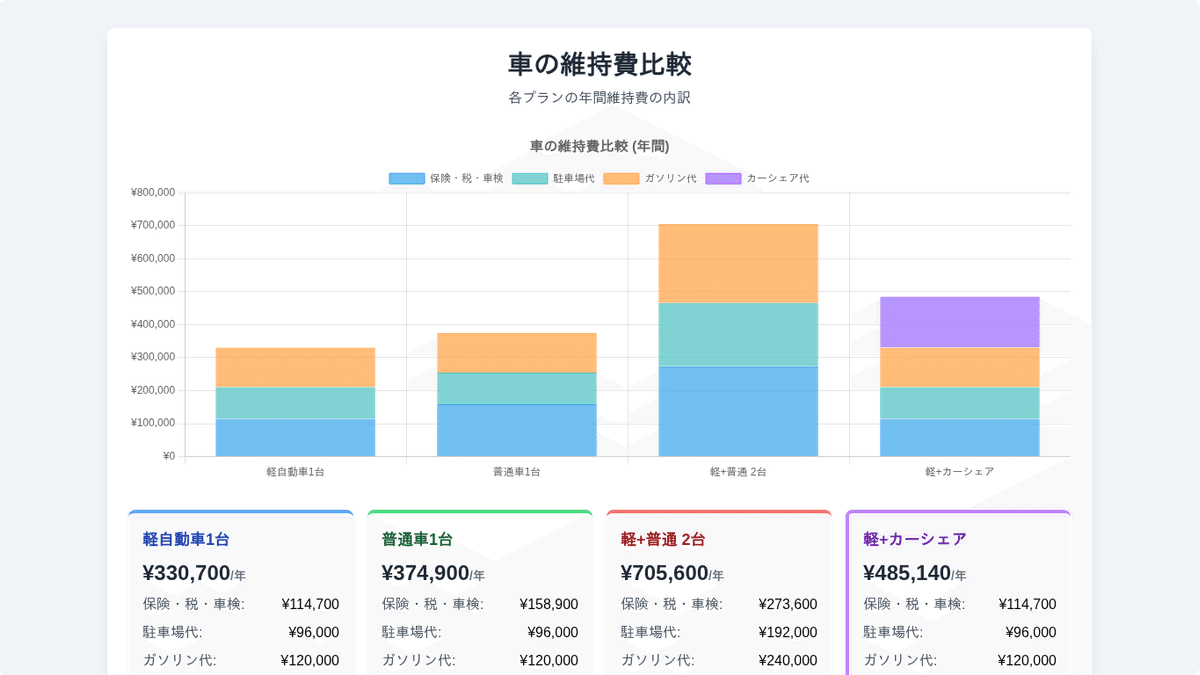Click the ¥158,900 insurance value
This screenshot has height=675, width=1200.
pos(549,604)
